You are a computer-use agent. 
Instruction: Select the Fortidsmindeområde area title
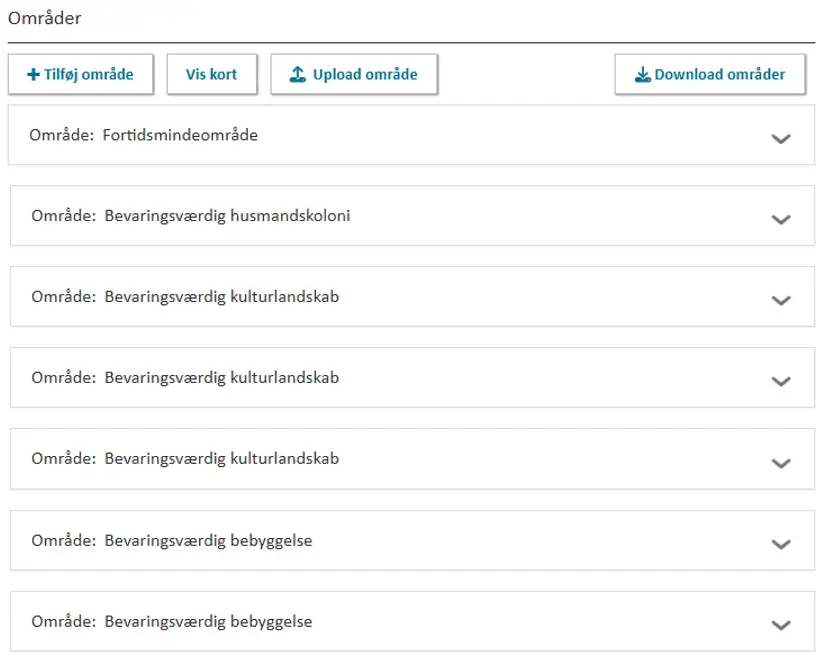pos(180,134)
